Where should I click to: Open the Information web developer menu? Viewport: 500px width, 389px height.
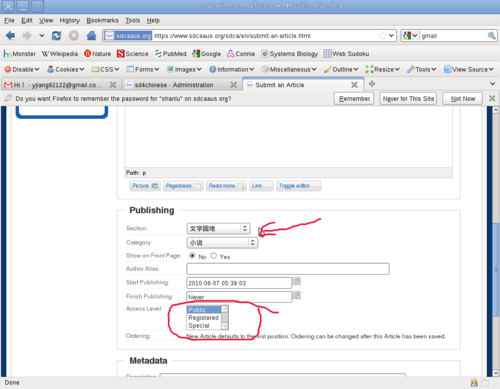(x=232, y=69)
